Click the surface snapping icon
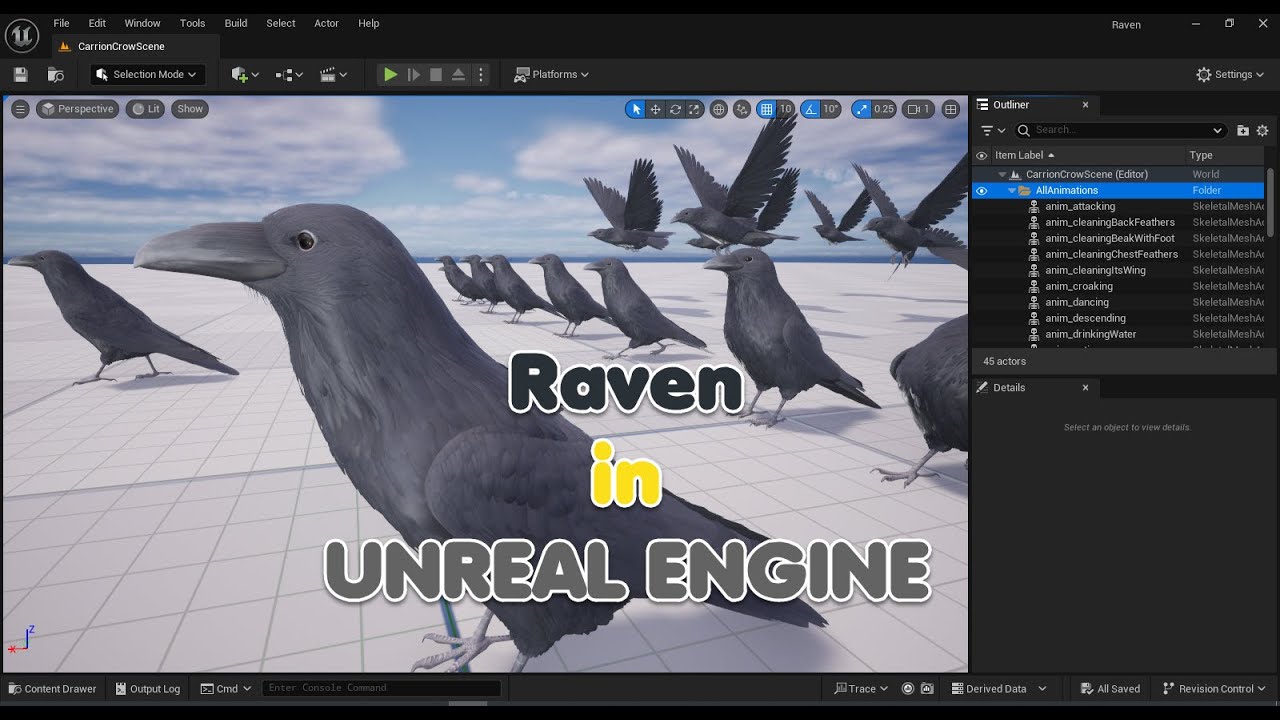The height and width of the screenshot is (720, 1280). (742, 109)
